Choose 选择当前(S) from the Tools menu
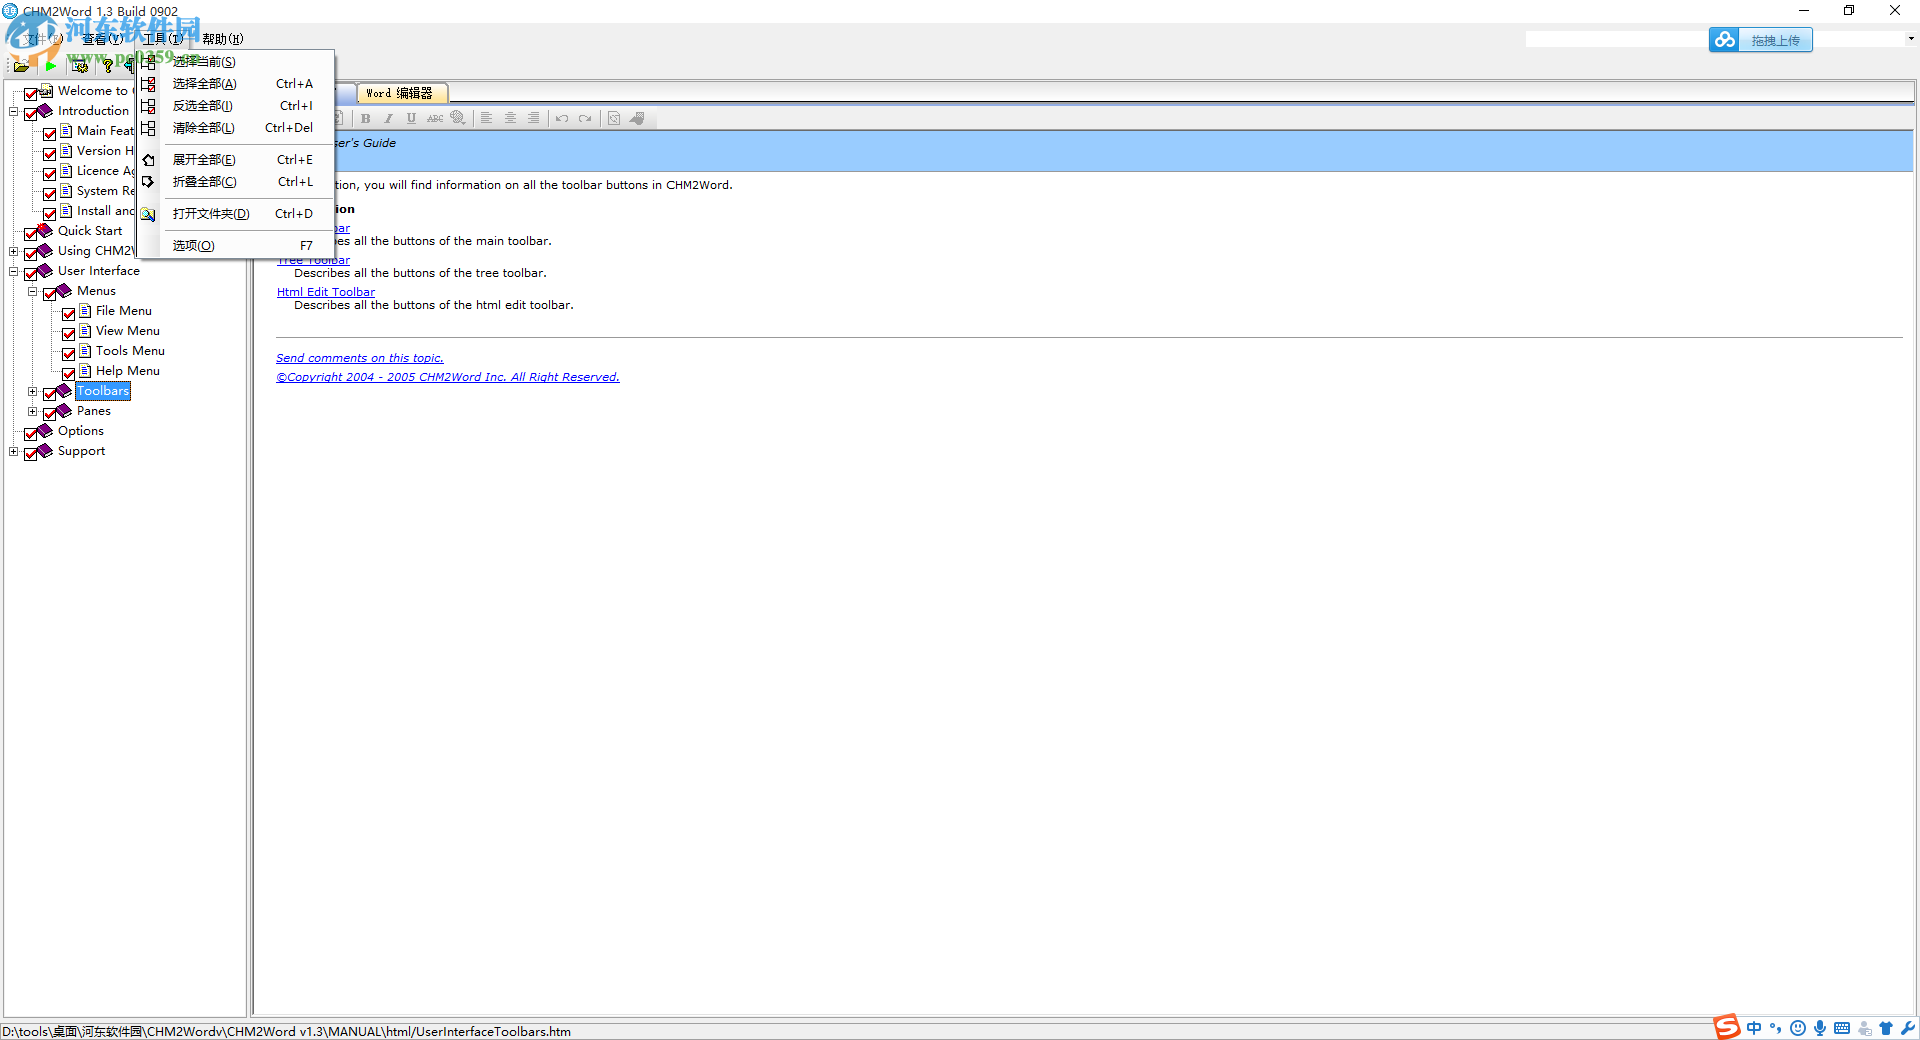Image resolution: width=1920 pixels, height=1040 pixels. click(236, 62)
